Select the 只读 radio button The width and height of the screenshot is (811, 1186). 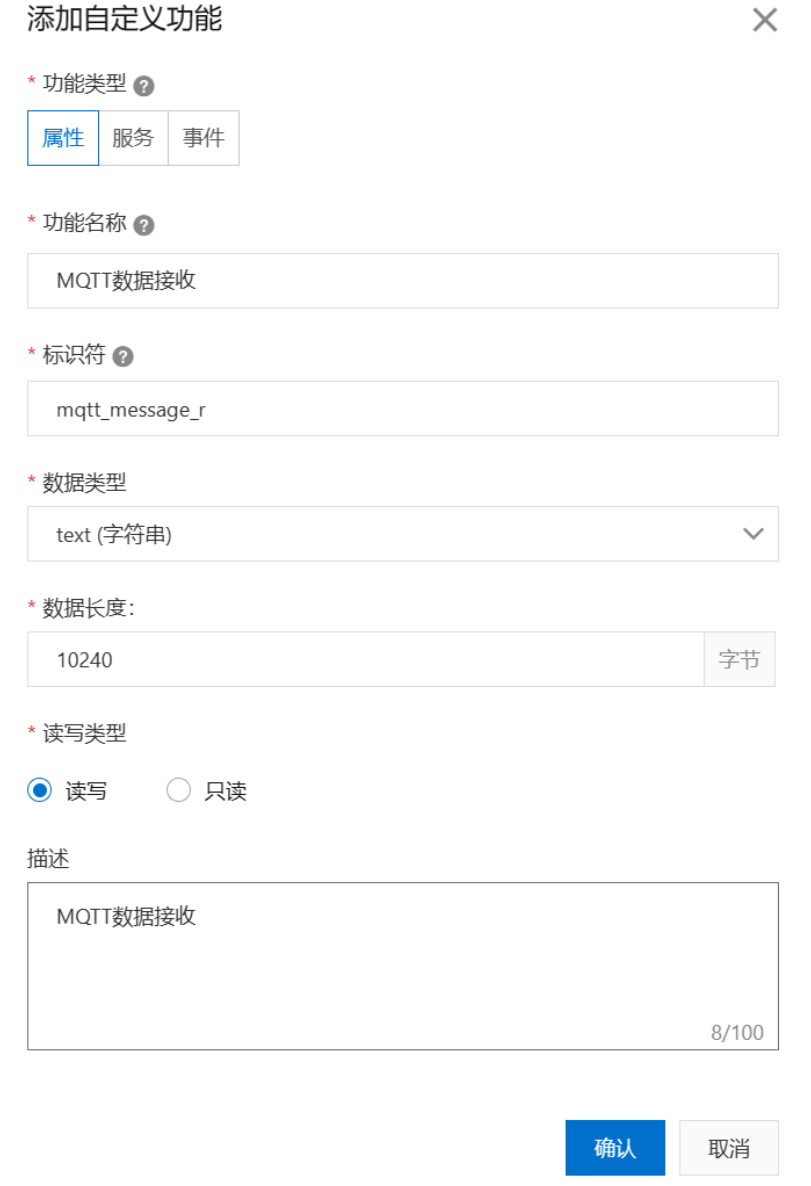click(x=179, y=790)
